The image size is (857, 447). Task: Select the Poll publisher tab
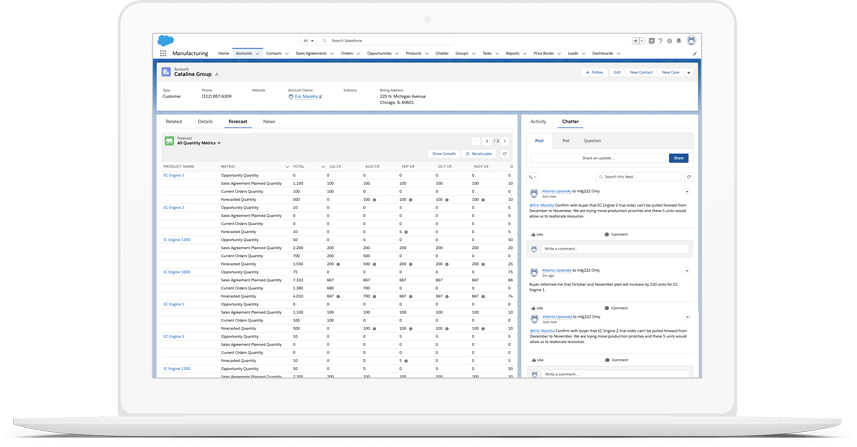566,141
